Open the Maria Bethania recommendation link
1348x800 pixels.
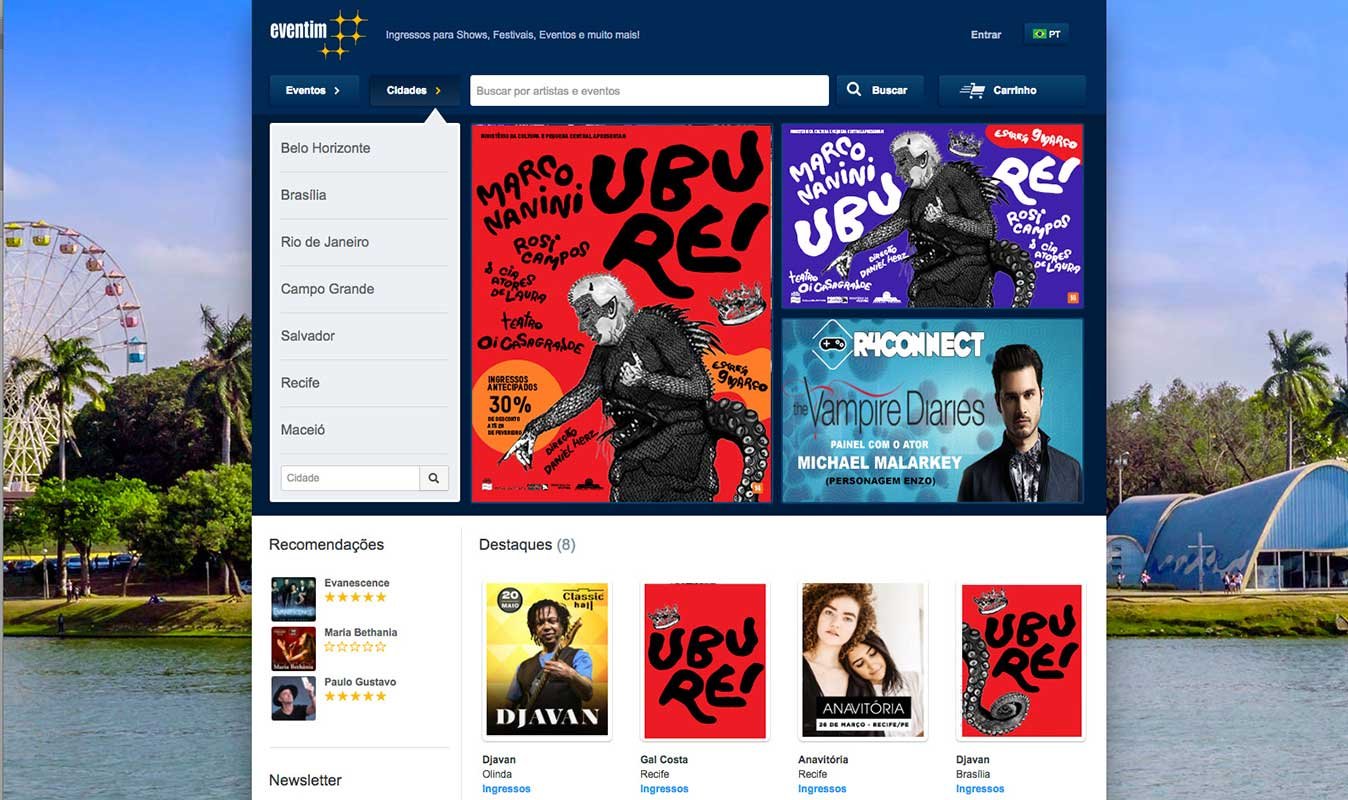(x=360, y=632)
